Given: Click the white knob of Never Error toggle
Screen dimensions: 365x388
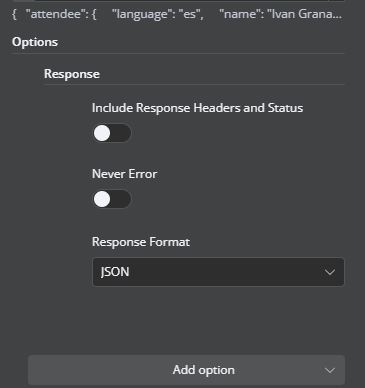Looking at the screenshot, I should (x=102, y=199).
